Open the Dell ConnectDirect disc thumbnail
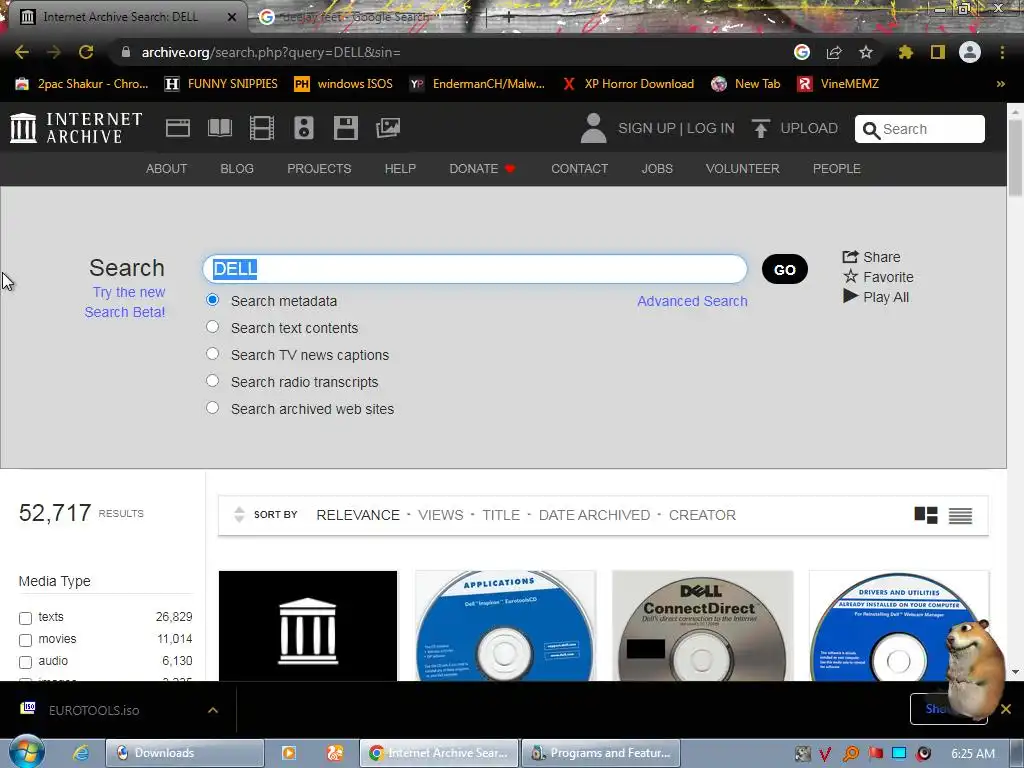This screenshot has height=768, width=1024. [703, 626]
